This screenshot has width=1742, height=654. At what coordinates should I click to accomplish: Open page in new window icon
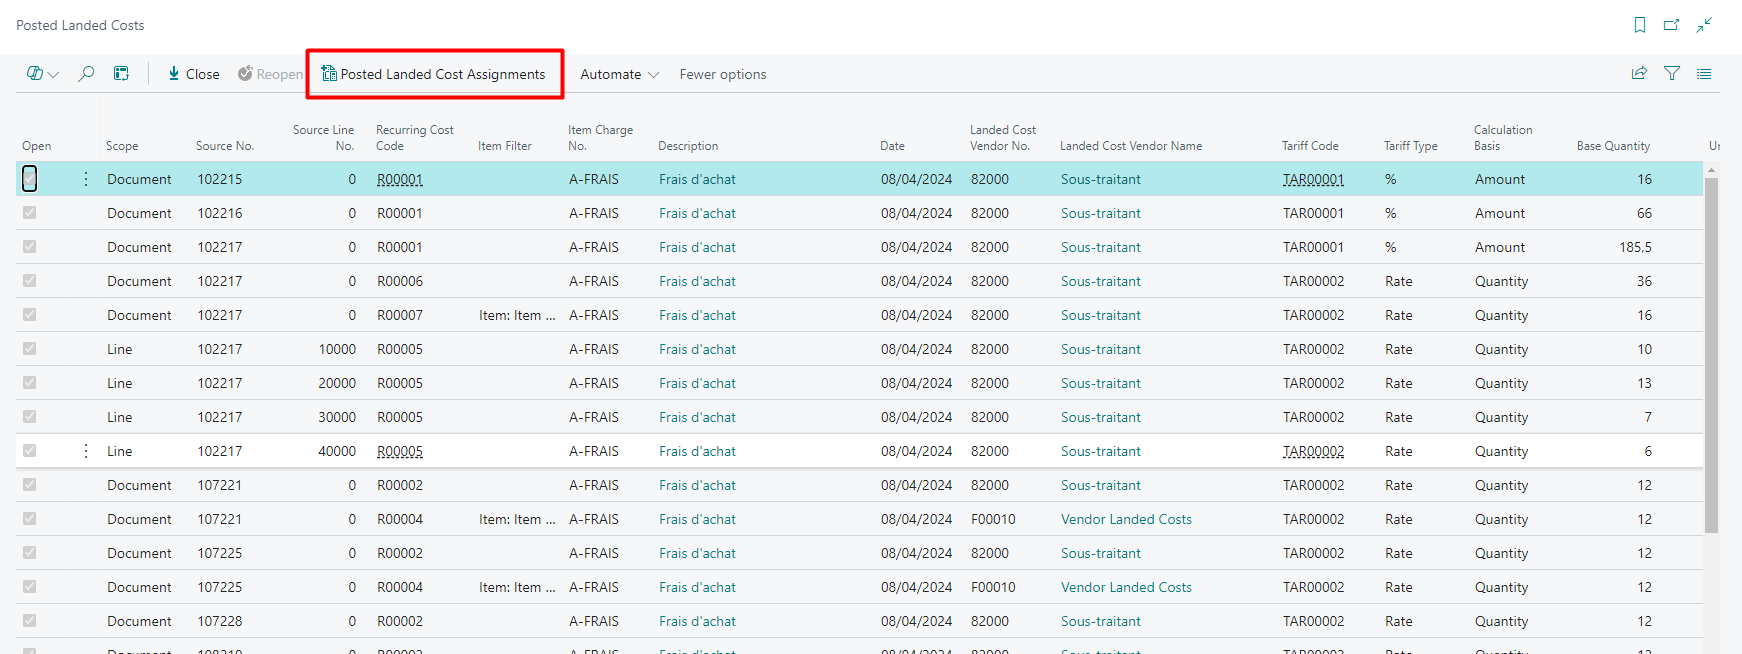pyautogui.click(x=1671, y=25)
